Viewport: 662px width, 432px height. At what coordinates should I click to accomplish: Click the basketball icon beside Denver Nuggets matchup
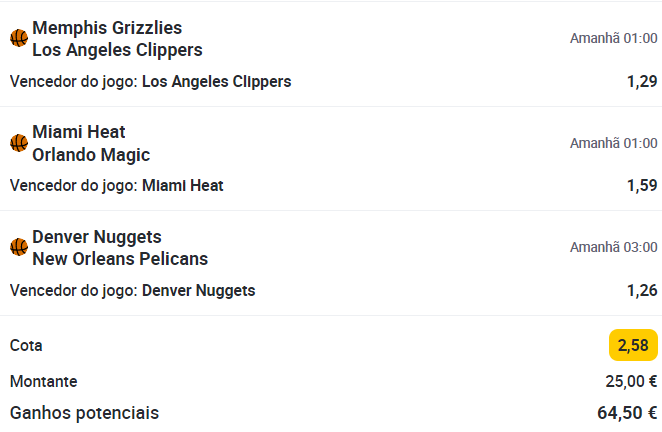19,247
